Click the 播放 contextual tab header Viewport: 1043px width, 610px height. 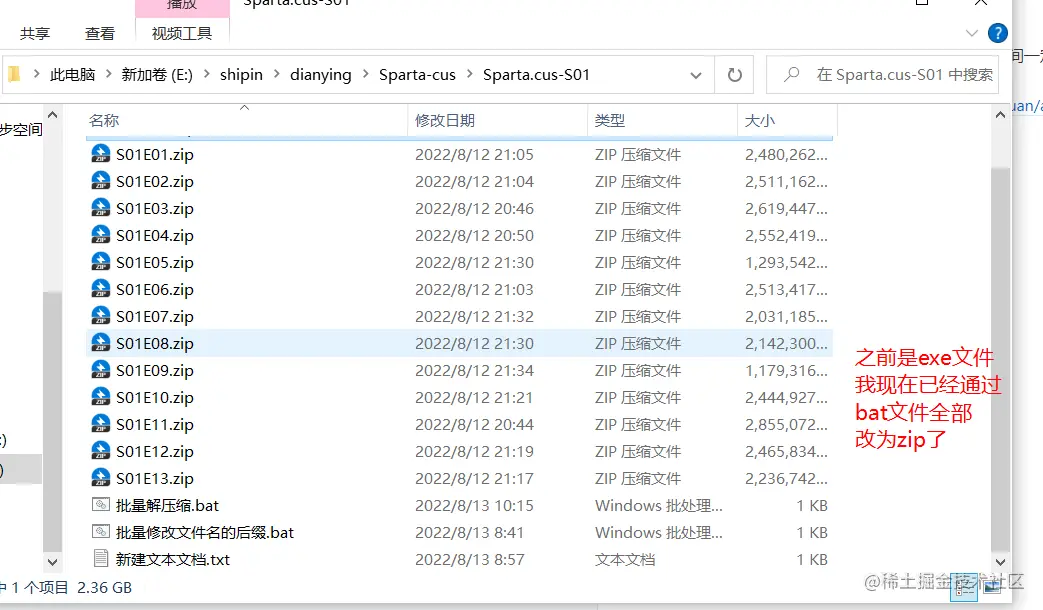click(182, 5)
